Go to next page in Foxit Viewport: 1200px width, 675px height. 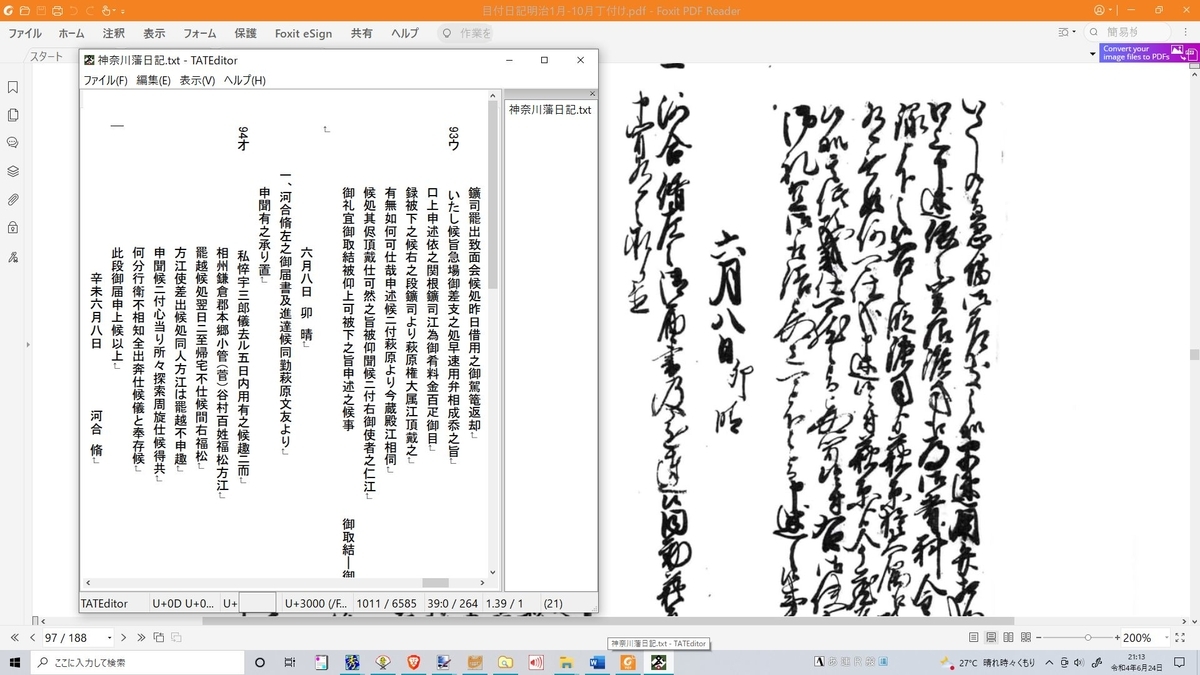pyautogui.click(x=124, y=637)
